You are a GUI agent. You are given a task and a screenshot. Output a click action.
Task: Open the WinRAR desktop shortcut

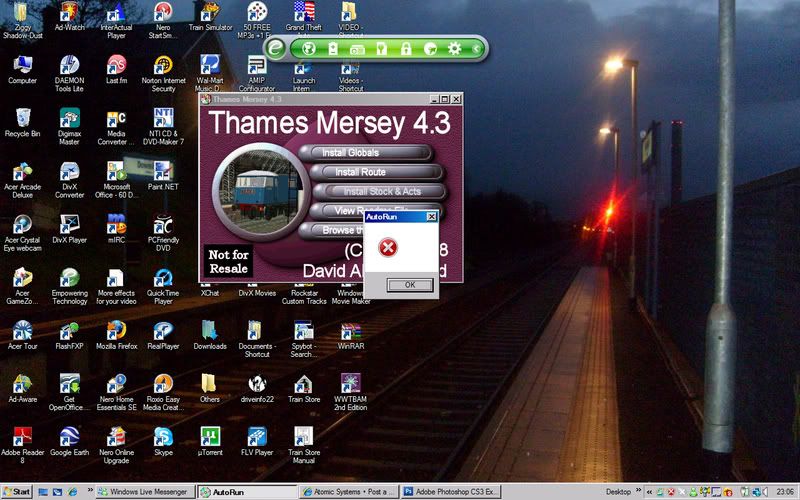coord(351,331)
